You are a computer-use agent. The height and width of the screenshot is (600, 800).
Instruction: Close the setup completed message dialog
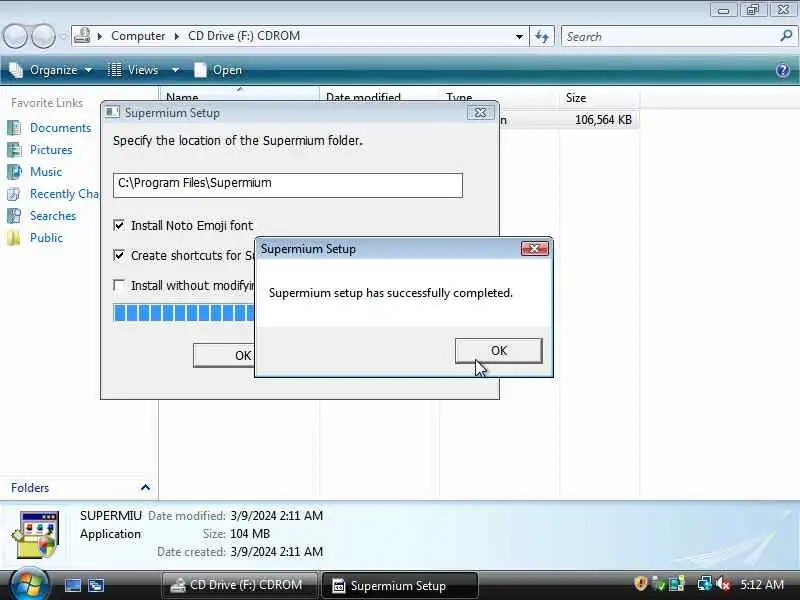coord(534,248)
